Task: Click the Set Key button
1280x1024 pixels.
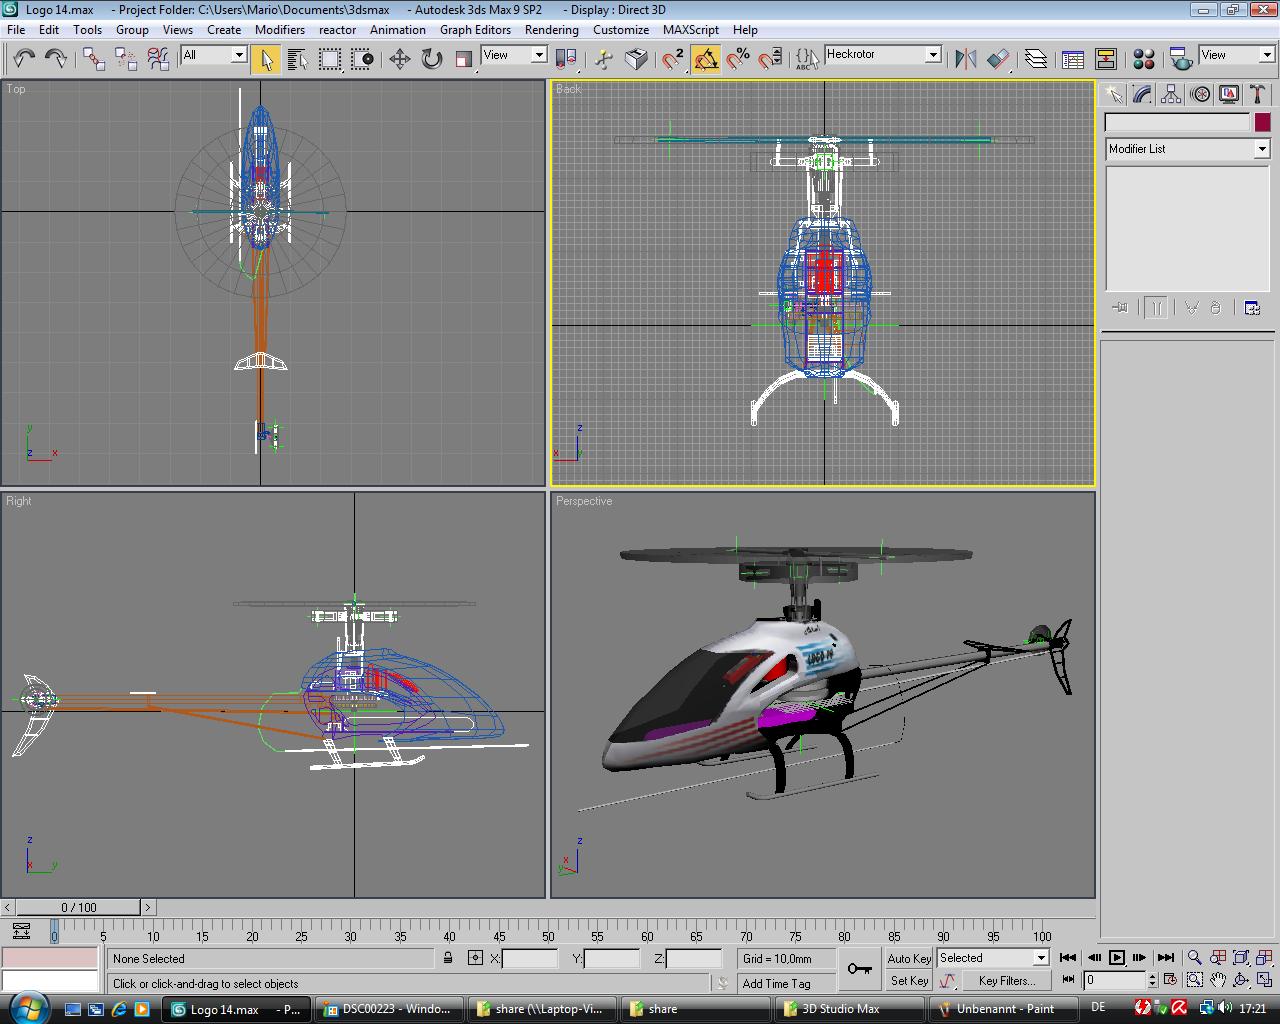Action: pyautogui.click(x=909, y=981)
